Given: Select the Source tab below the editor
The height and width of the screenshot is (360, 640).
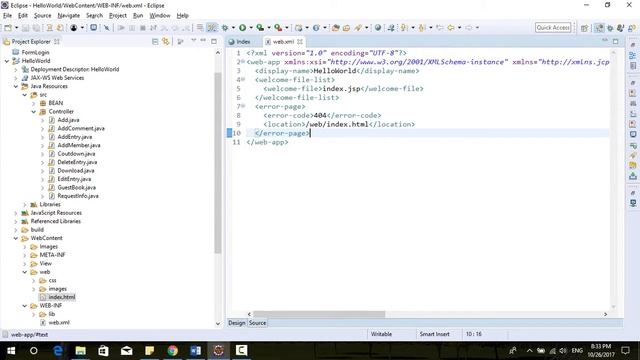Looking at the screenshot, I should click(x=258, y=323).
